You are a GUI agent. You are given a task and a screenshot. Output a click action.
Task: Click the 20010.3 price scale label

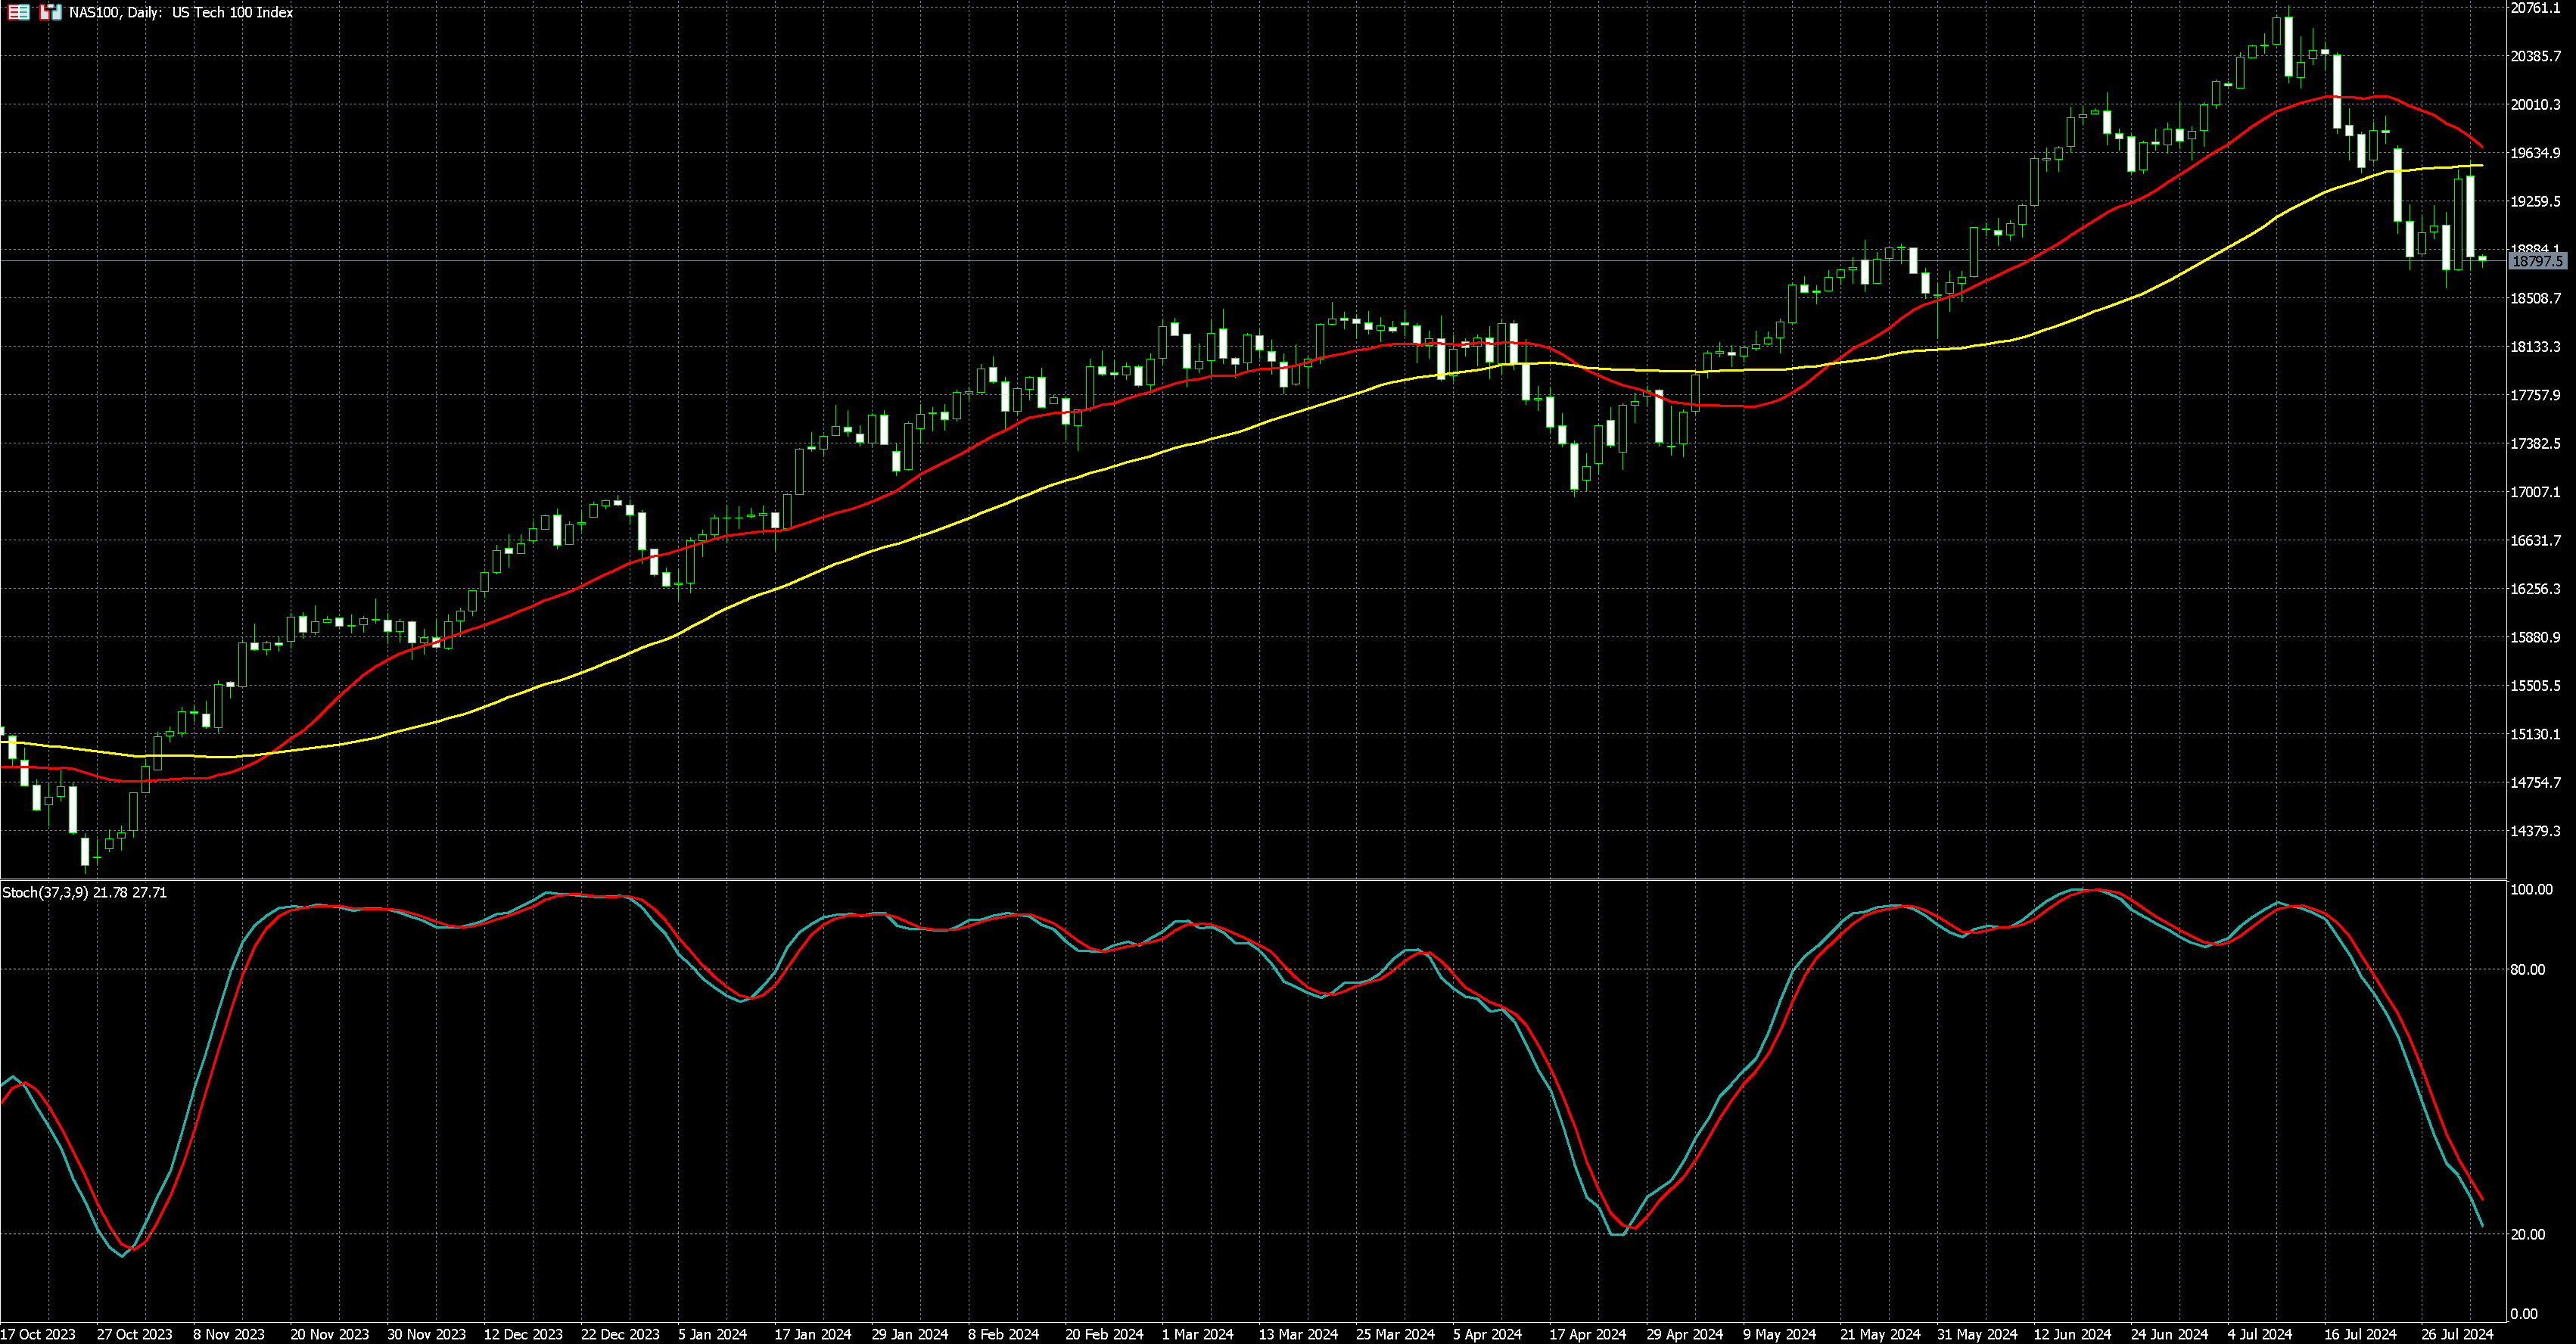tap(2535, 104)
